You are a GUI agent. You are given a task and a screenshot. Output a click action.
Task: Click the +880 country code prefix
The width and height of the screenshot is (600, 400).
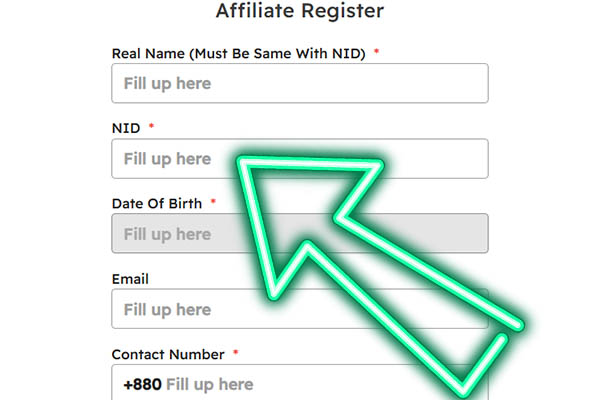141,384
